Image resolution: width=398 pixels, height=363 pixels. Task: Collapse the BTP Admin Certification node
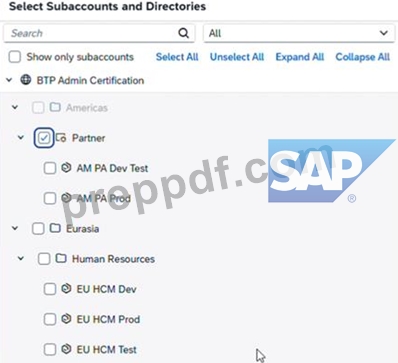[9, 80]
